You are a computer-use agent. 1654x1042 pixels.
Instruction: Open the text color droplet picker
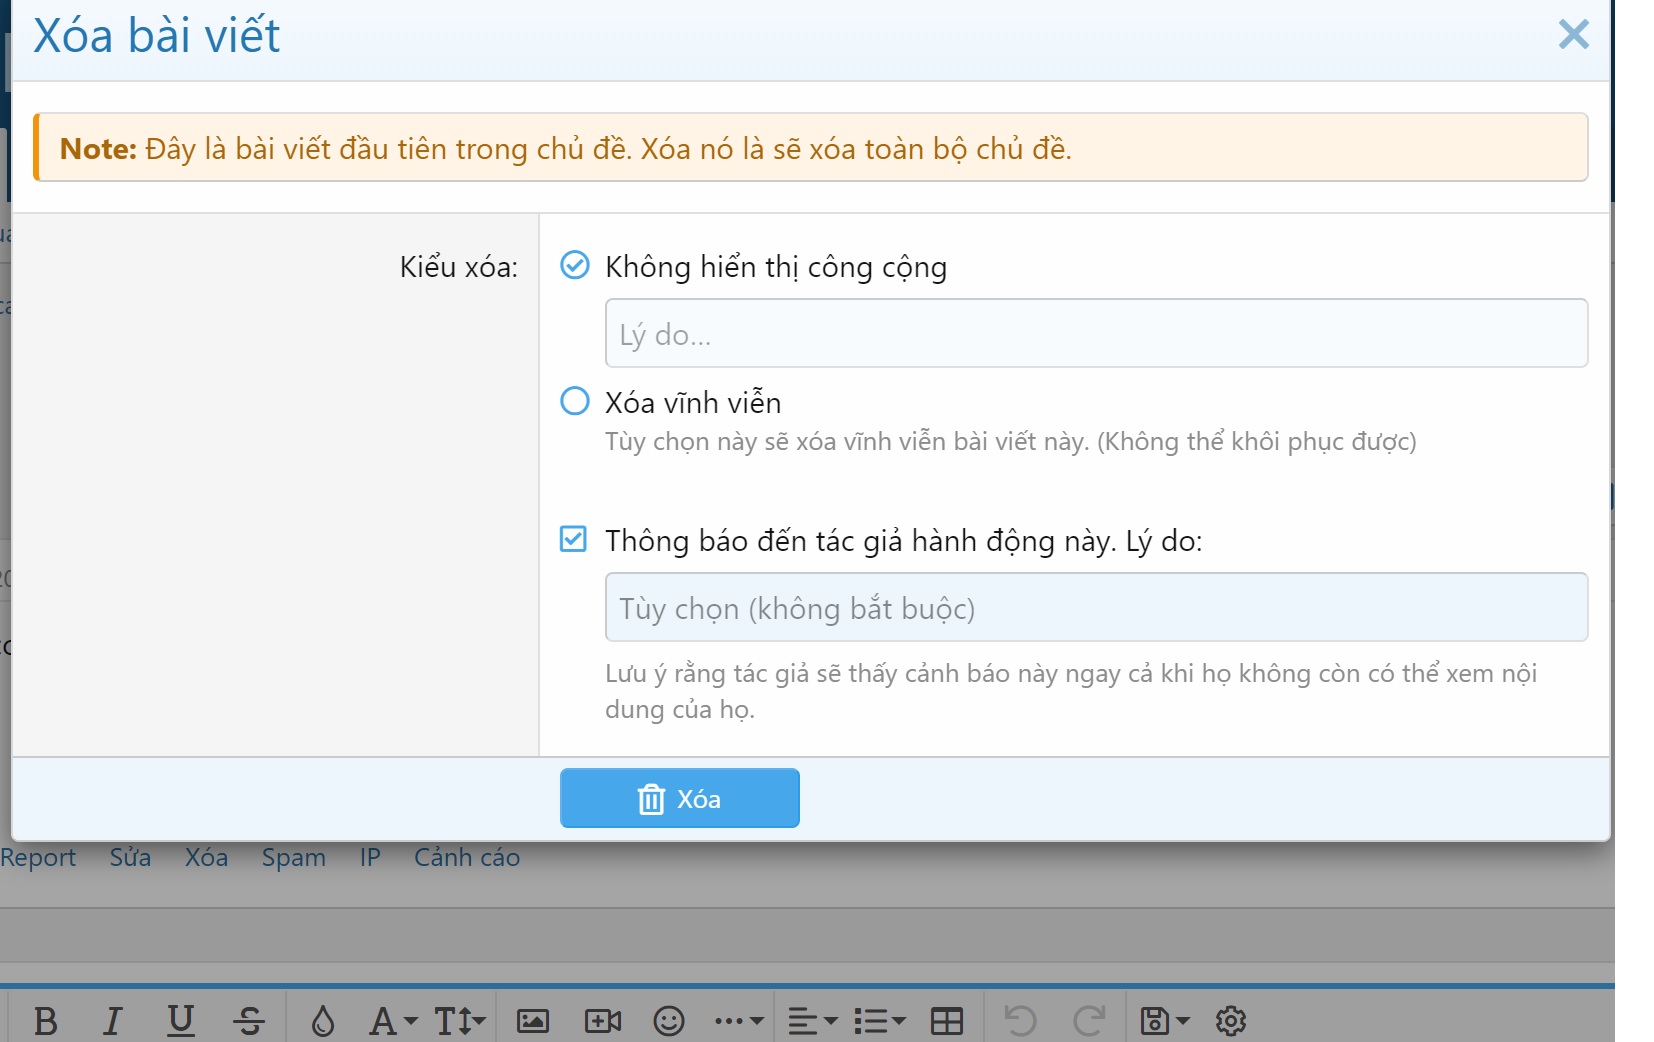click(x=322, y=1021)
